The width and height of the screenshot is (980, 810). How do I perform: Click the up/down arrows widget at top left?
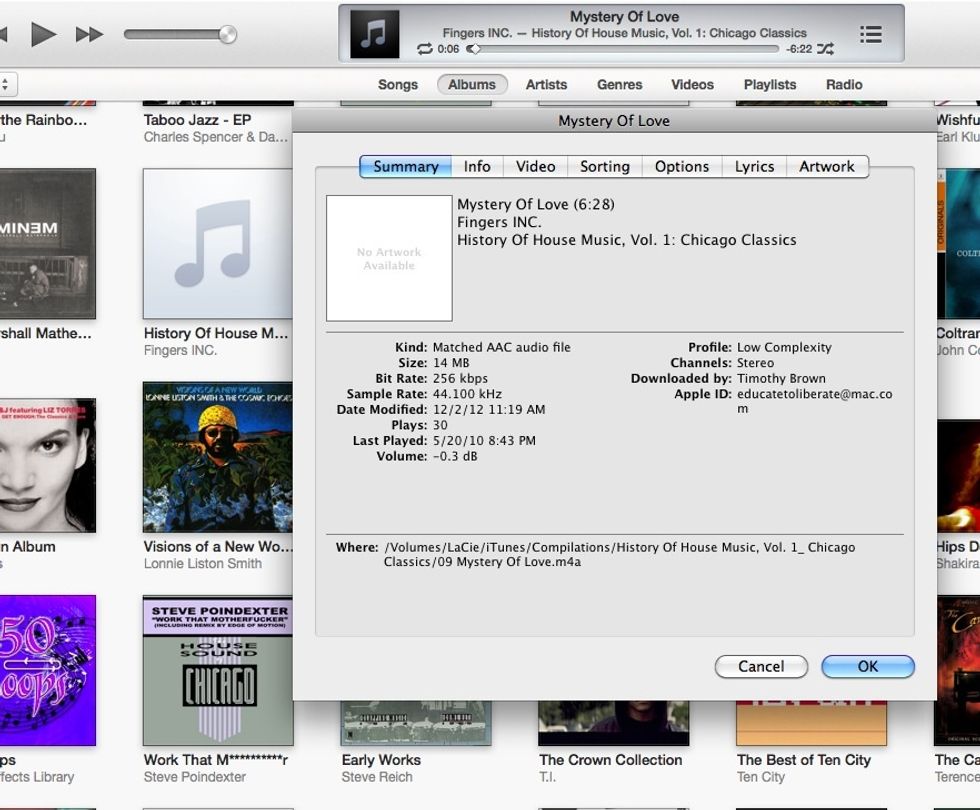tap(5, 85)
